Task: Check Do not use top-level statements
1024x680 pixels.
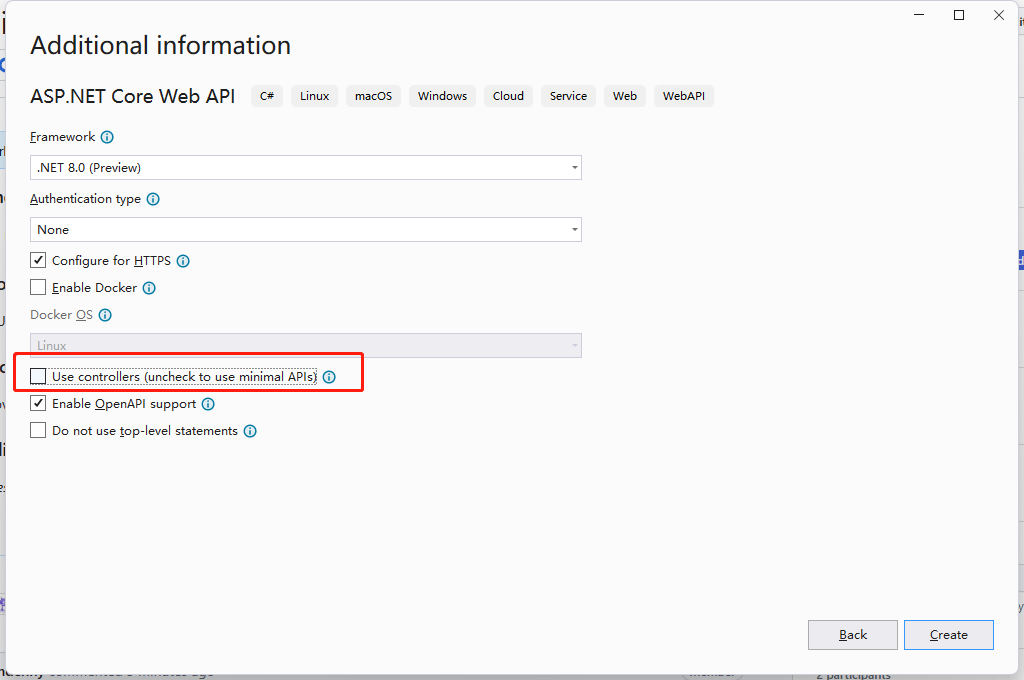Action: click(37, 430)
